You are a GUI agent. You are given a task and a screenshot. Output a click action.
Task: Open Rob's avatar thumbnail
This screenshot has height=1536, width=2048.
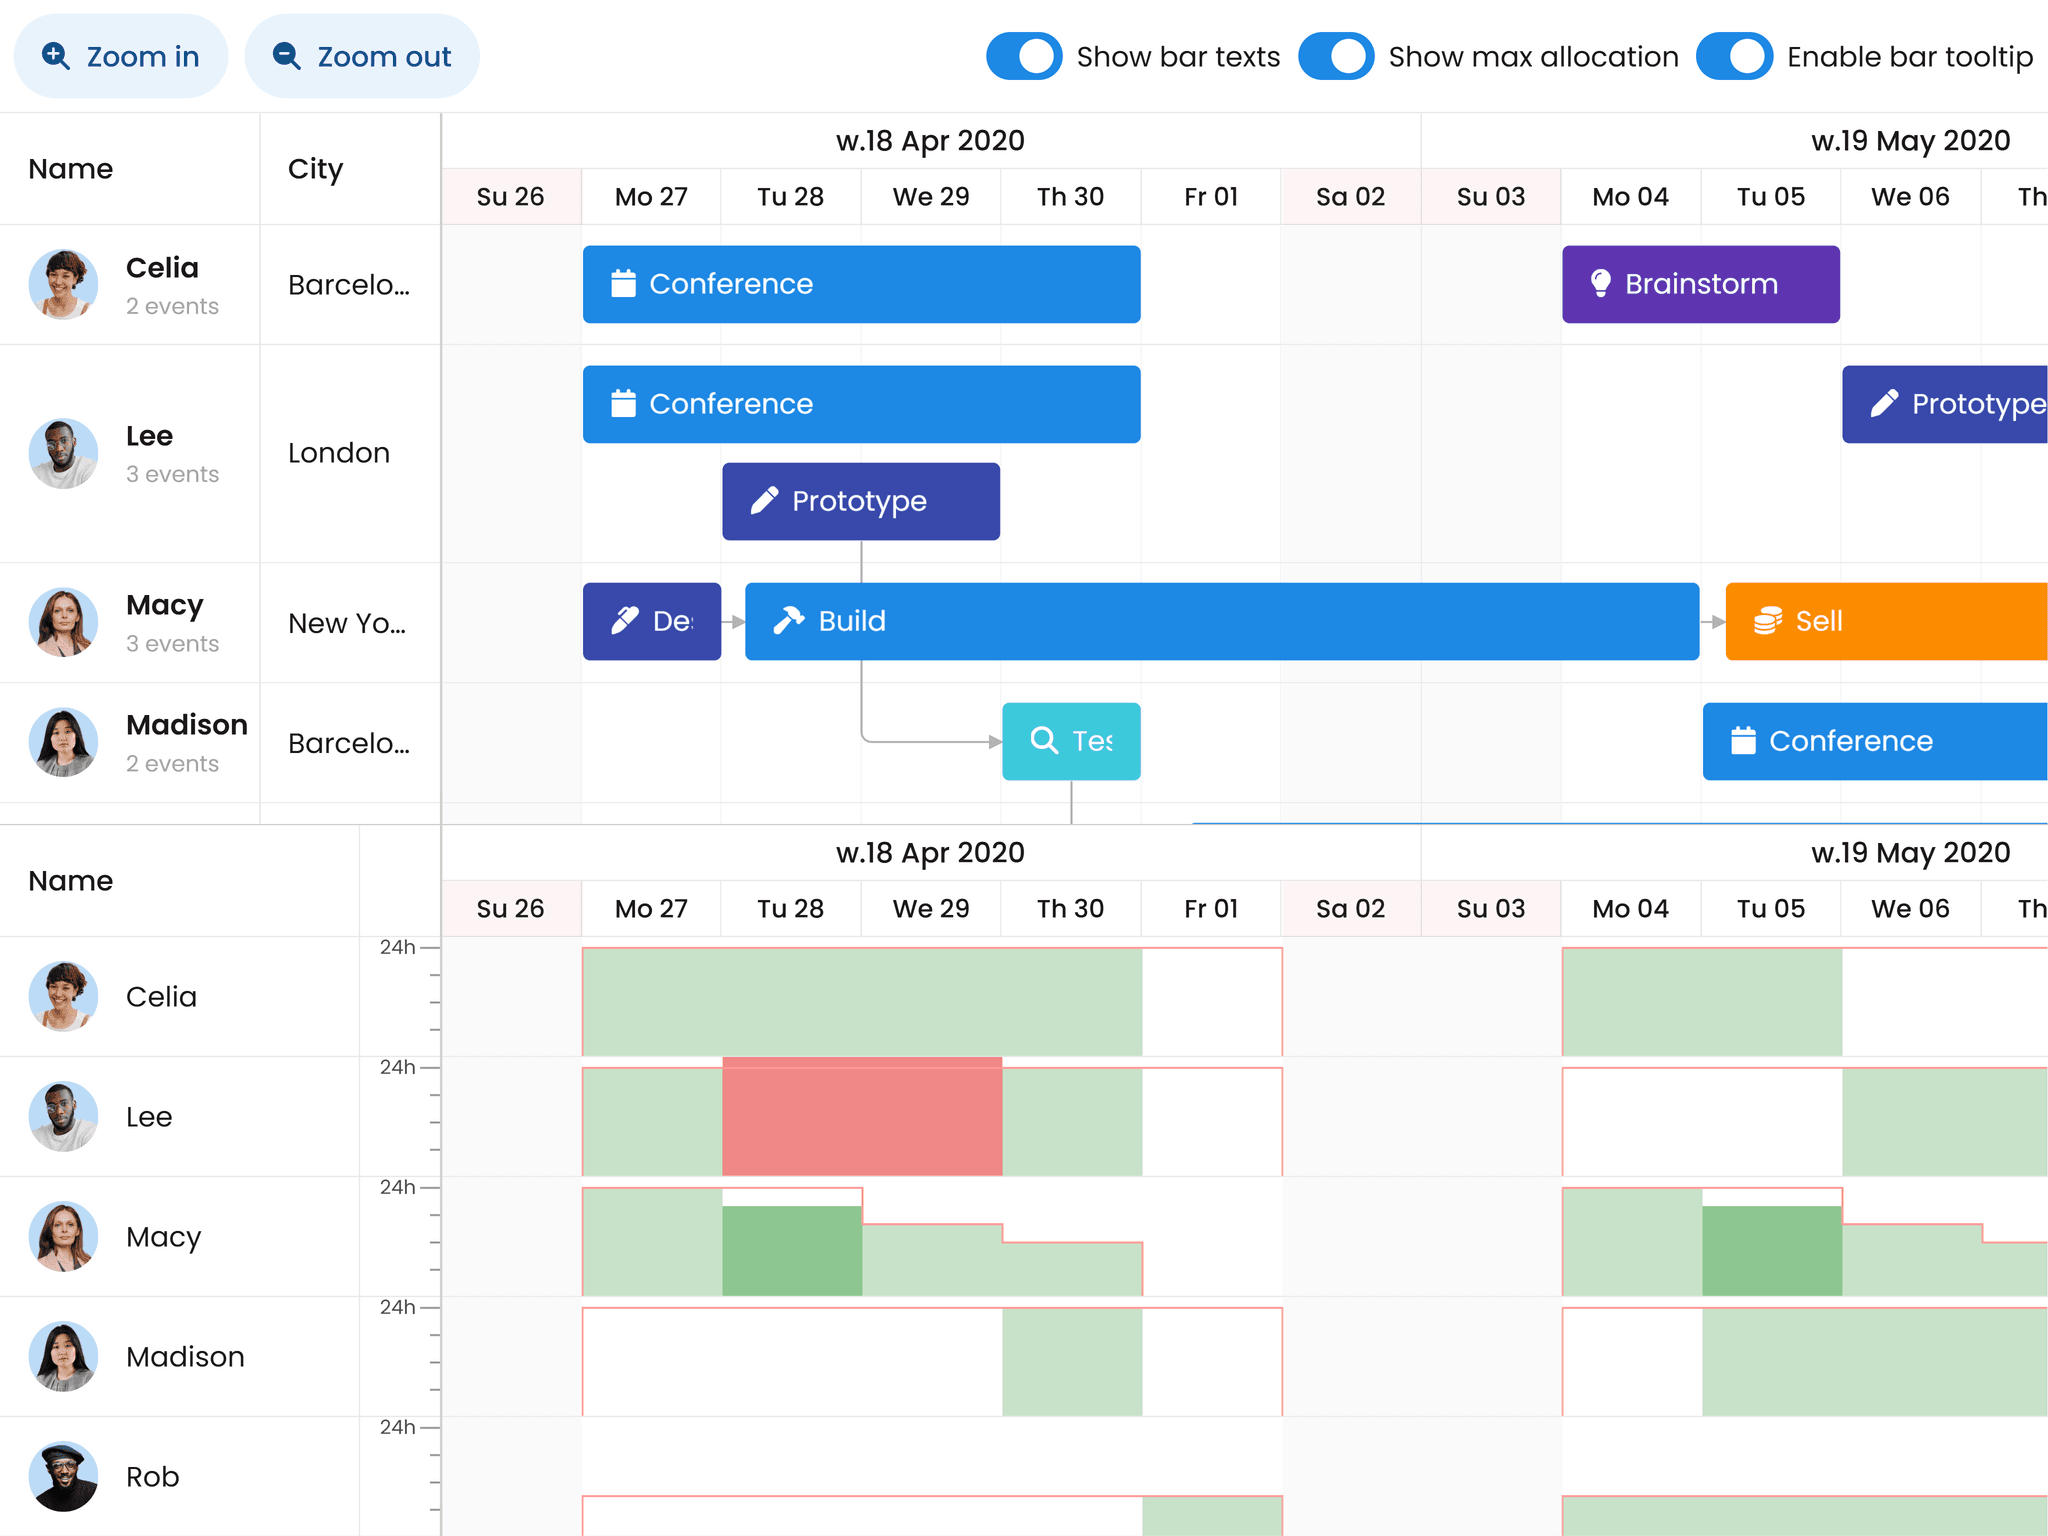[63, 1476]
